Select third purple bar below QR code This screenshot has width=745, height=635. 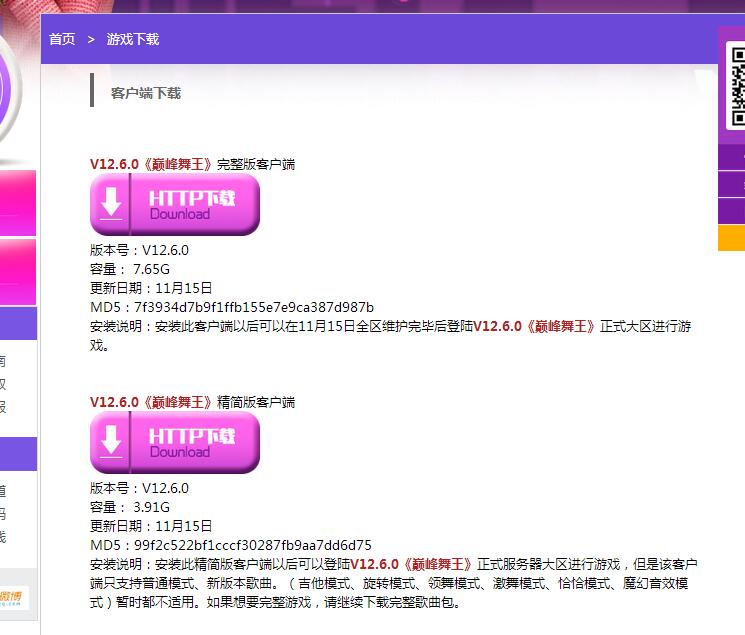pyautogui.click(x=732, y=211)
